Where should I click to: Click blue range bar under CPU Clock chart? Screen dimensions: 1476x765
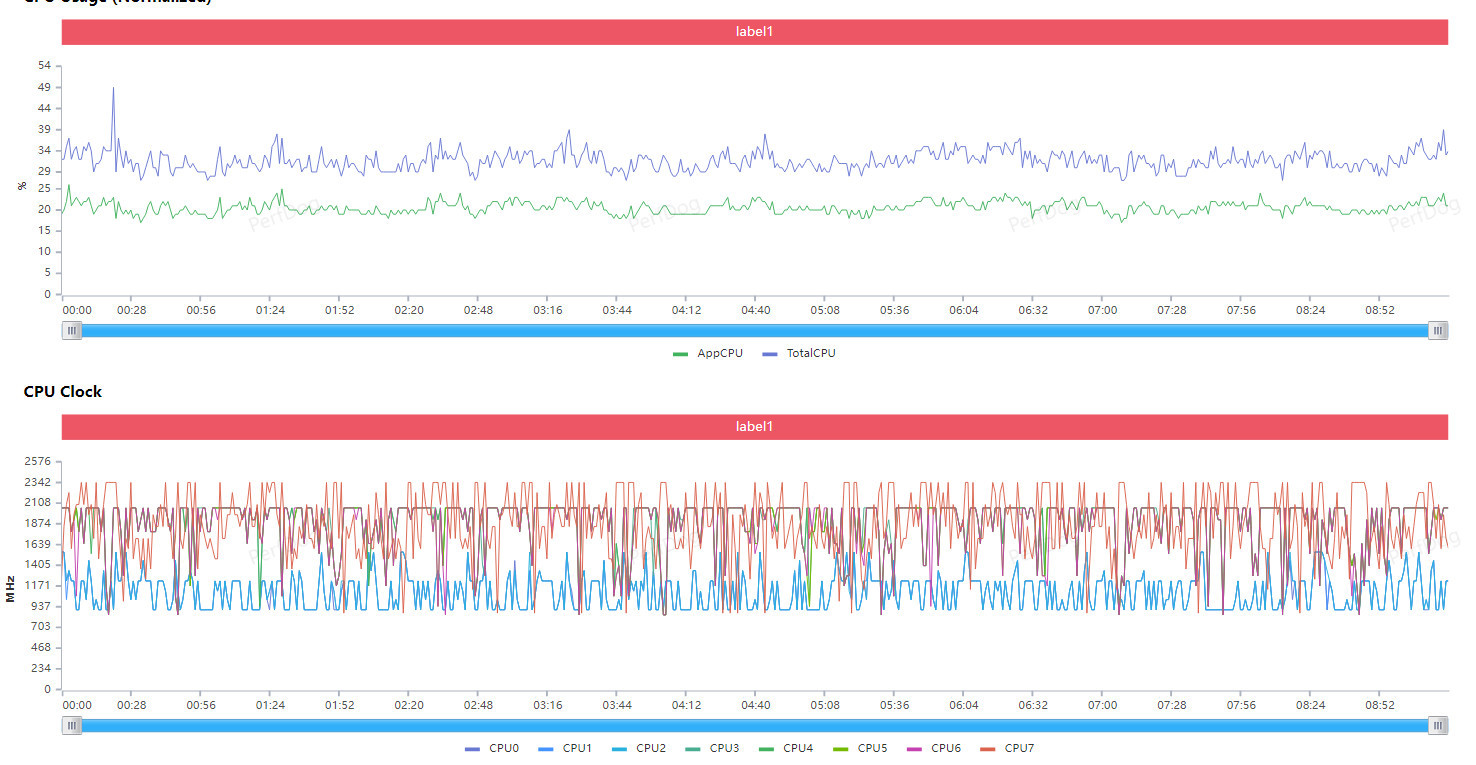[x=755, y=726]
